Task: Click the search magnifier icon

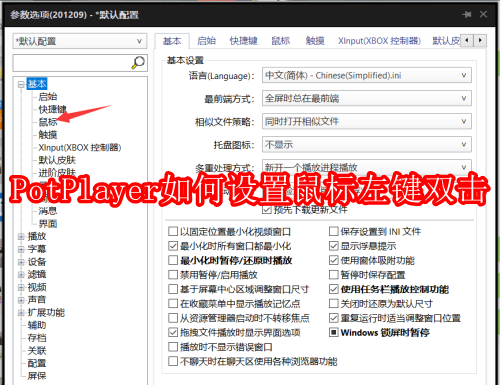Action: pos(138,62)
